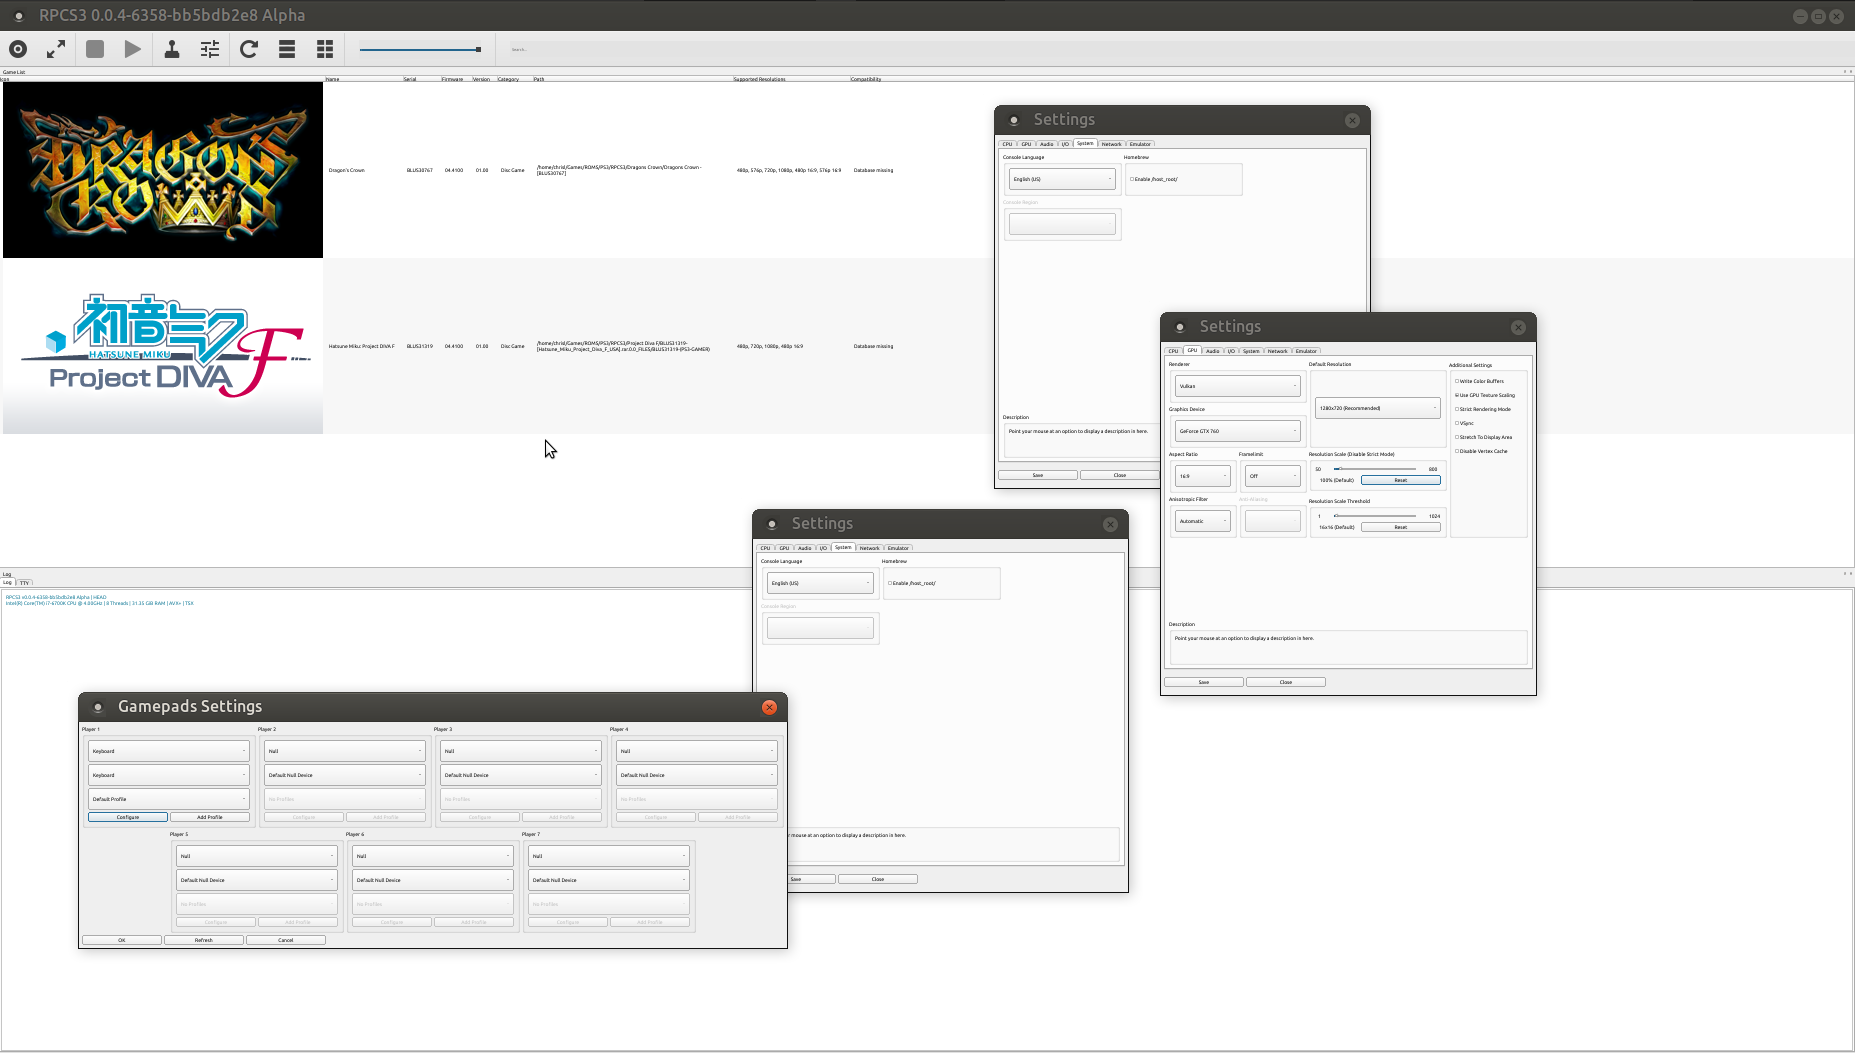Image resolution: width=1855 pixels, height=1053 pixels.
Task: Open the Renderer dropdown showing Vulkan
Action: pyautogui.click(x=1237, y=386)
